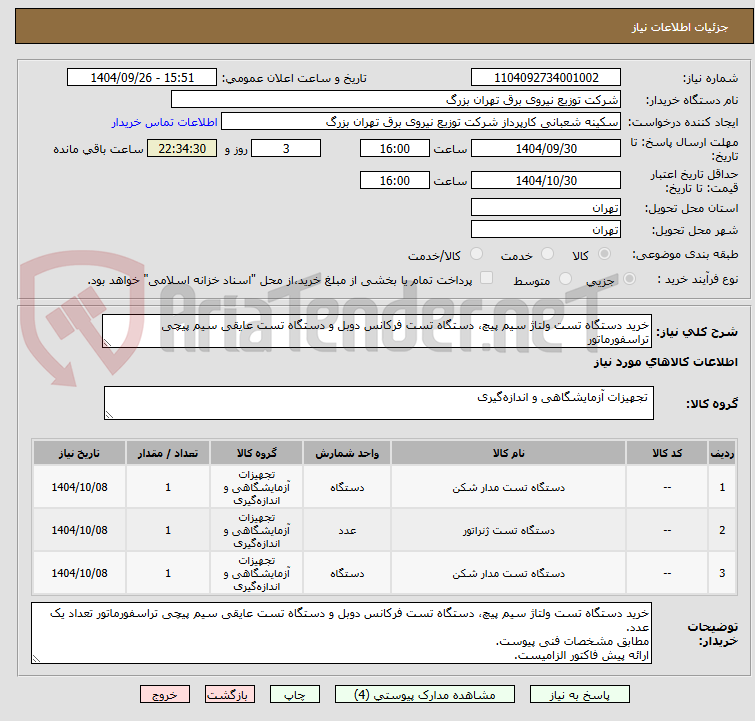Click the remaining days field showing 3

[286, 148]
